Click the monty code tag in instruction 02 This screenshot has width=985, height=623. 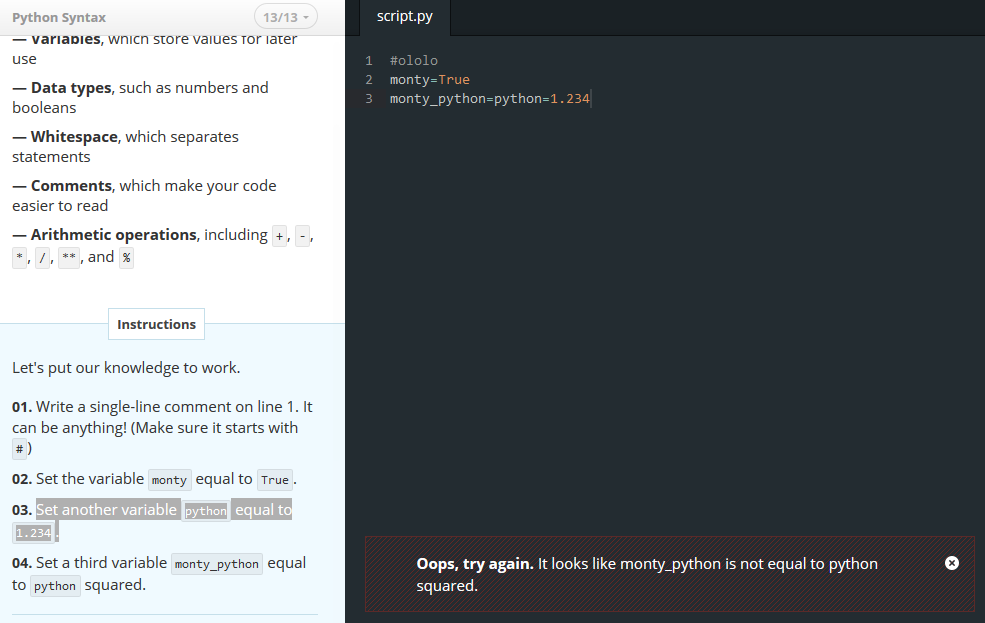coord(170,480)
